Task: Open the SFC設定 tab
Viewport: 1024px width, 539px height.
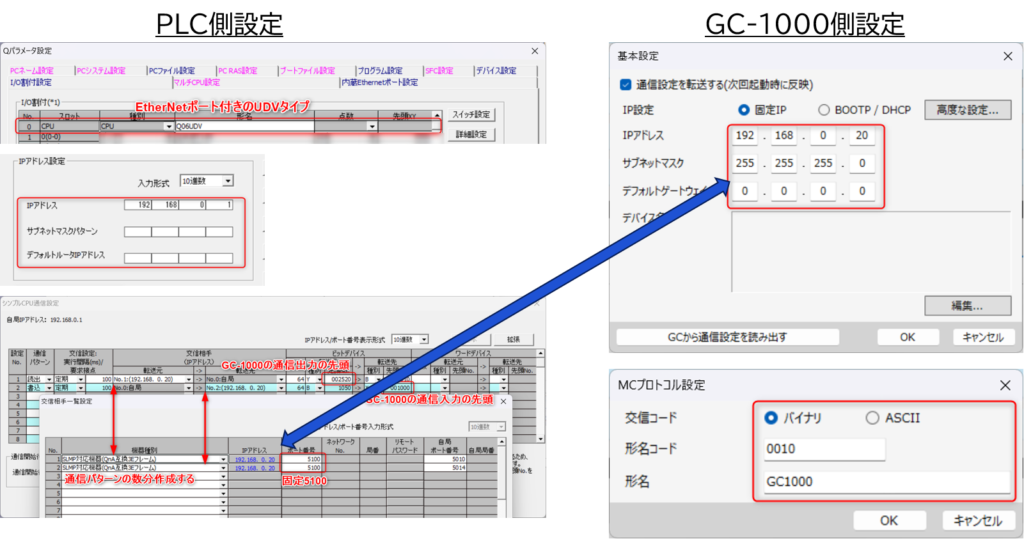Action: pos(439,71)
